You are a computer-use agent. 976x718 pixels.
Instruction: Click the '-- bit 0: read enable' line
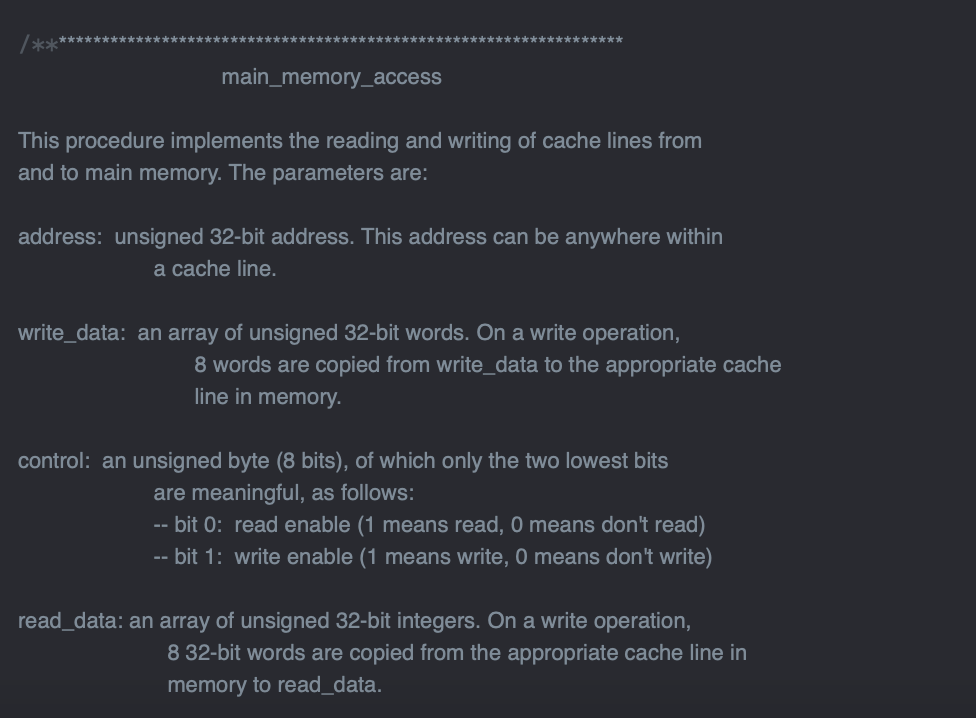[429, 525]
